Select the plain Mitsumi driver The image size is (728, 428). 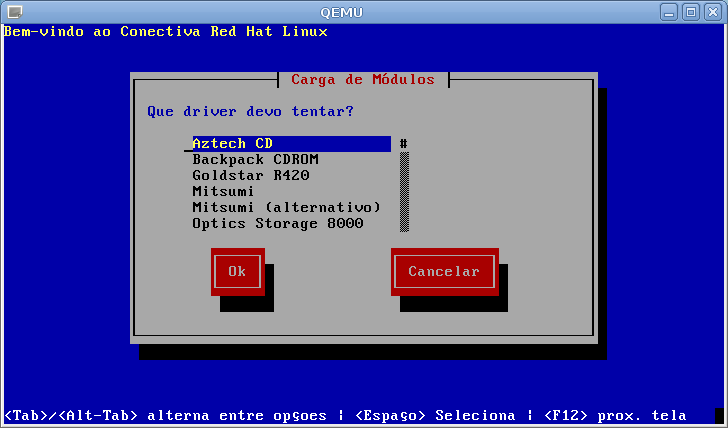223,192
